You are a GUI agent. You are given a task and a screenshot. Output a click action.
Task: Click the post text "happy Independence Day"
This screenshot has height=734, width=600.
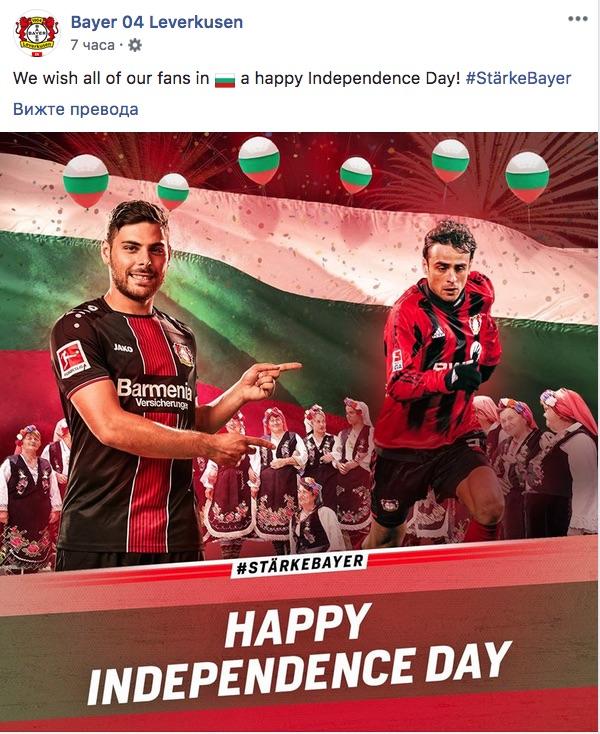point(358,78)
